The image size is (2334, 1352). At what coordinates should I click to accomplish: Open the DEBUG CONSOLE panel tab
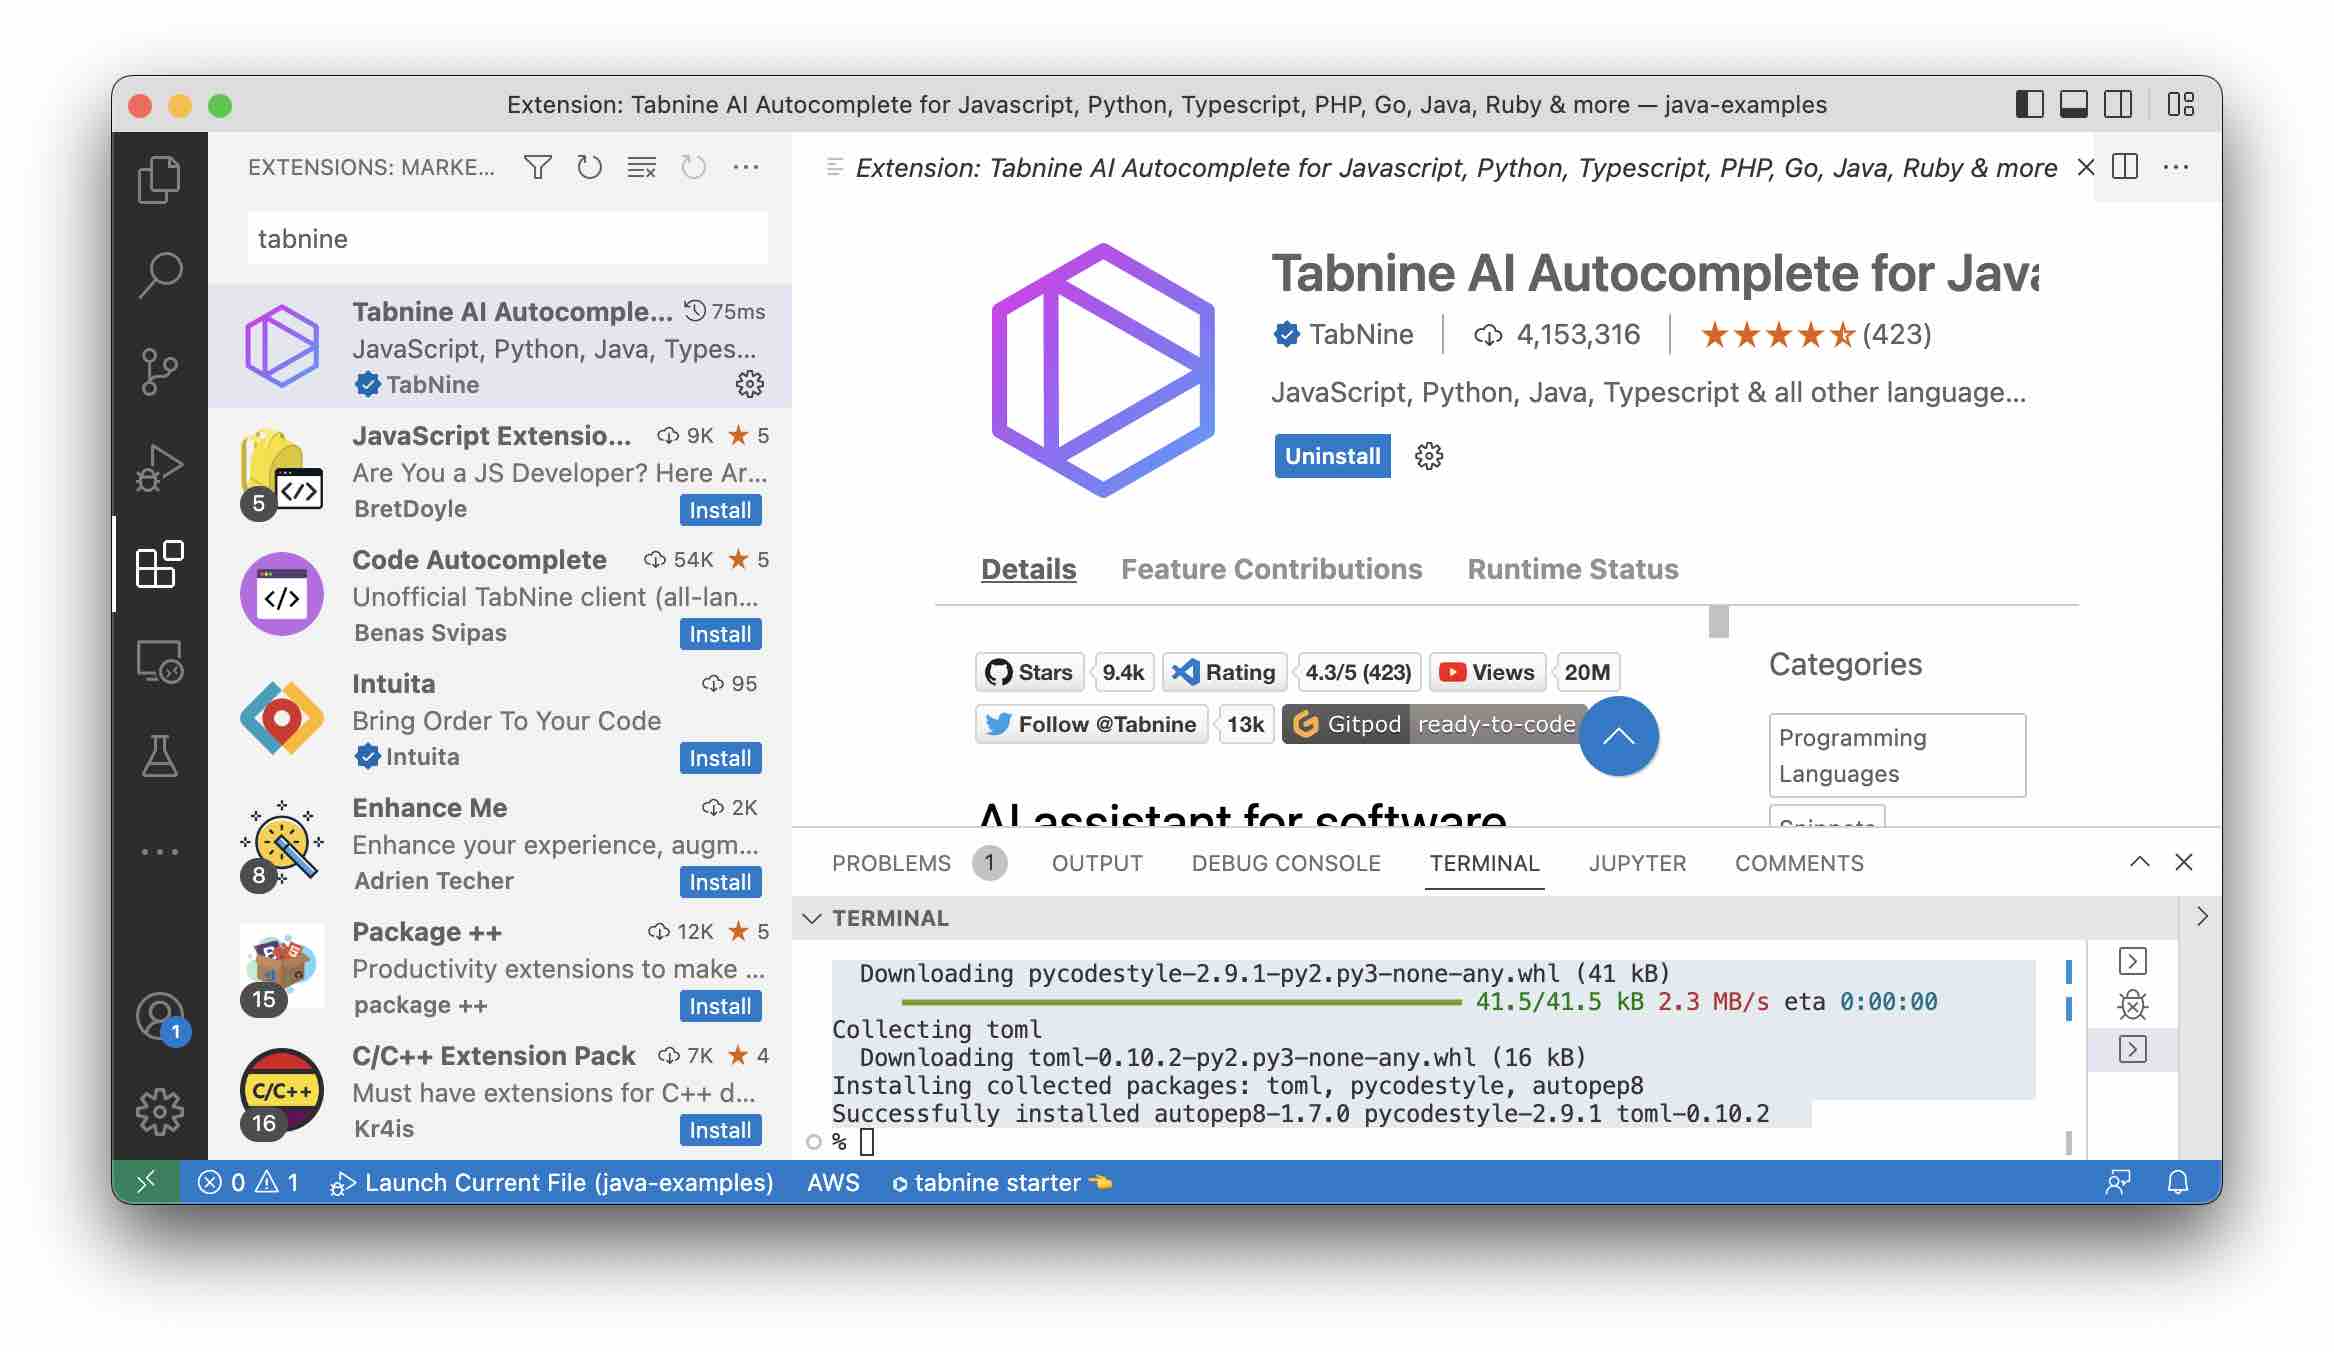[x=1287, y=862]
